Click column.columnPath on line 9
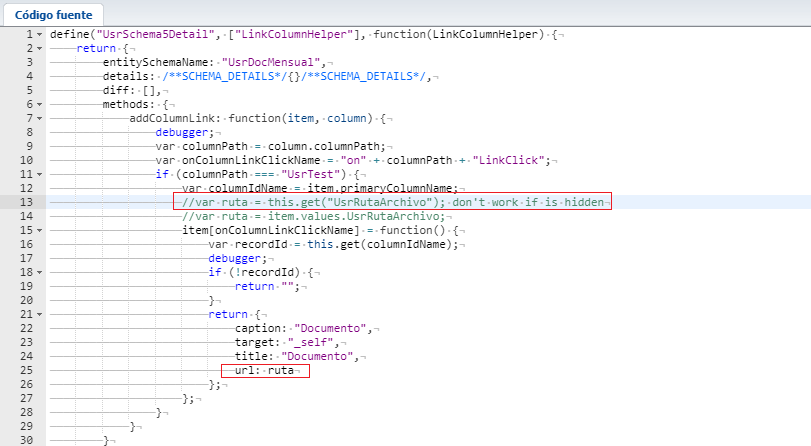The image size is (811, 446). 324,146
